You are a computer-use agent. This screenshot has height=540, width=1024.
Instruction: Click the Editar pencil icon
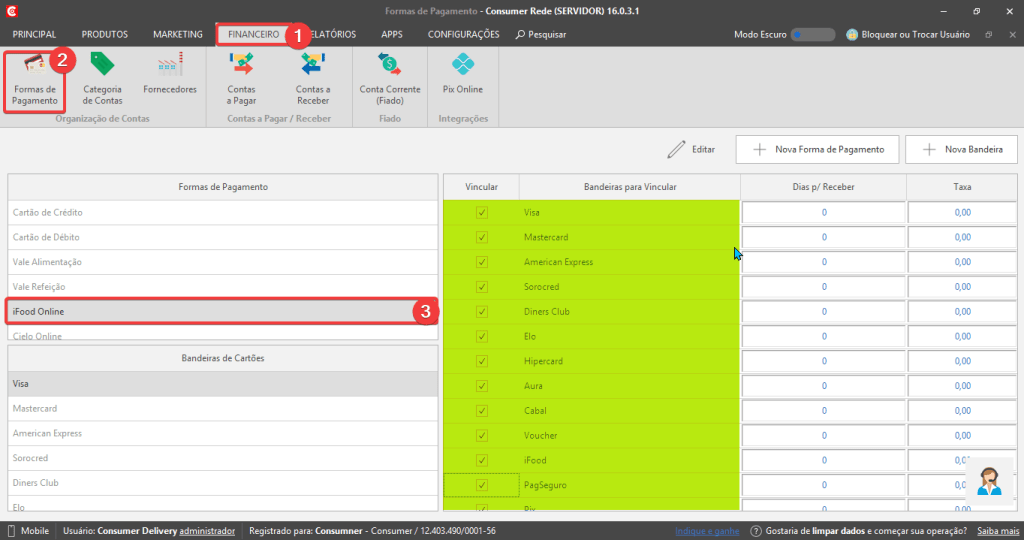click(x=676, y=150)
